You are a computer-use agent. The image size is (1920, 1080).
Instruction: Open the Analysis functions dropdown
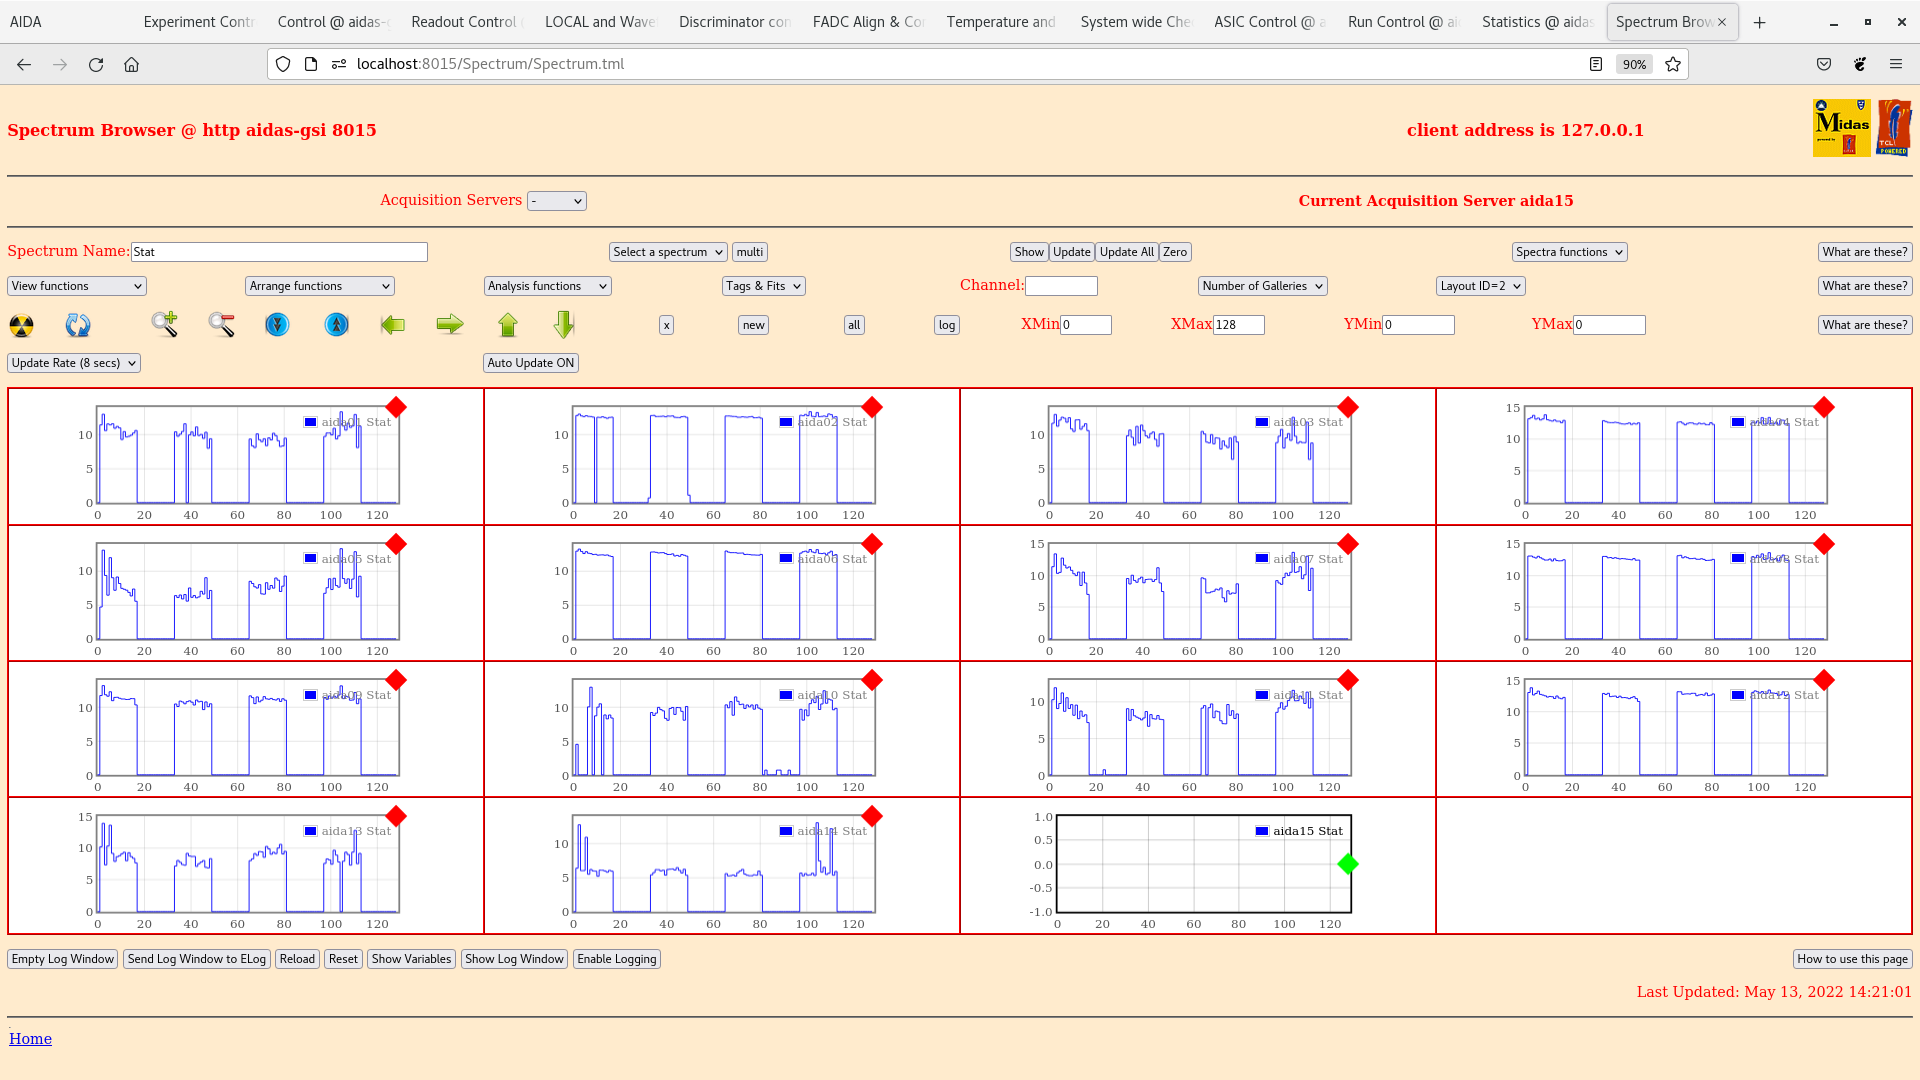[548, 286]
